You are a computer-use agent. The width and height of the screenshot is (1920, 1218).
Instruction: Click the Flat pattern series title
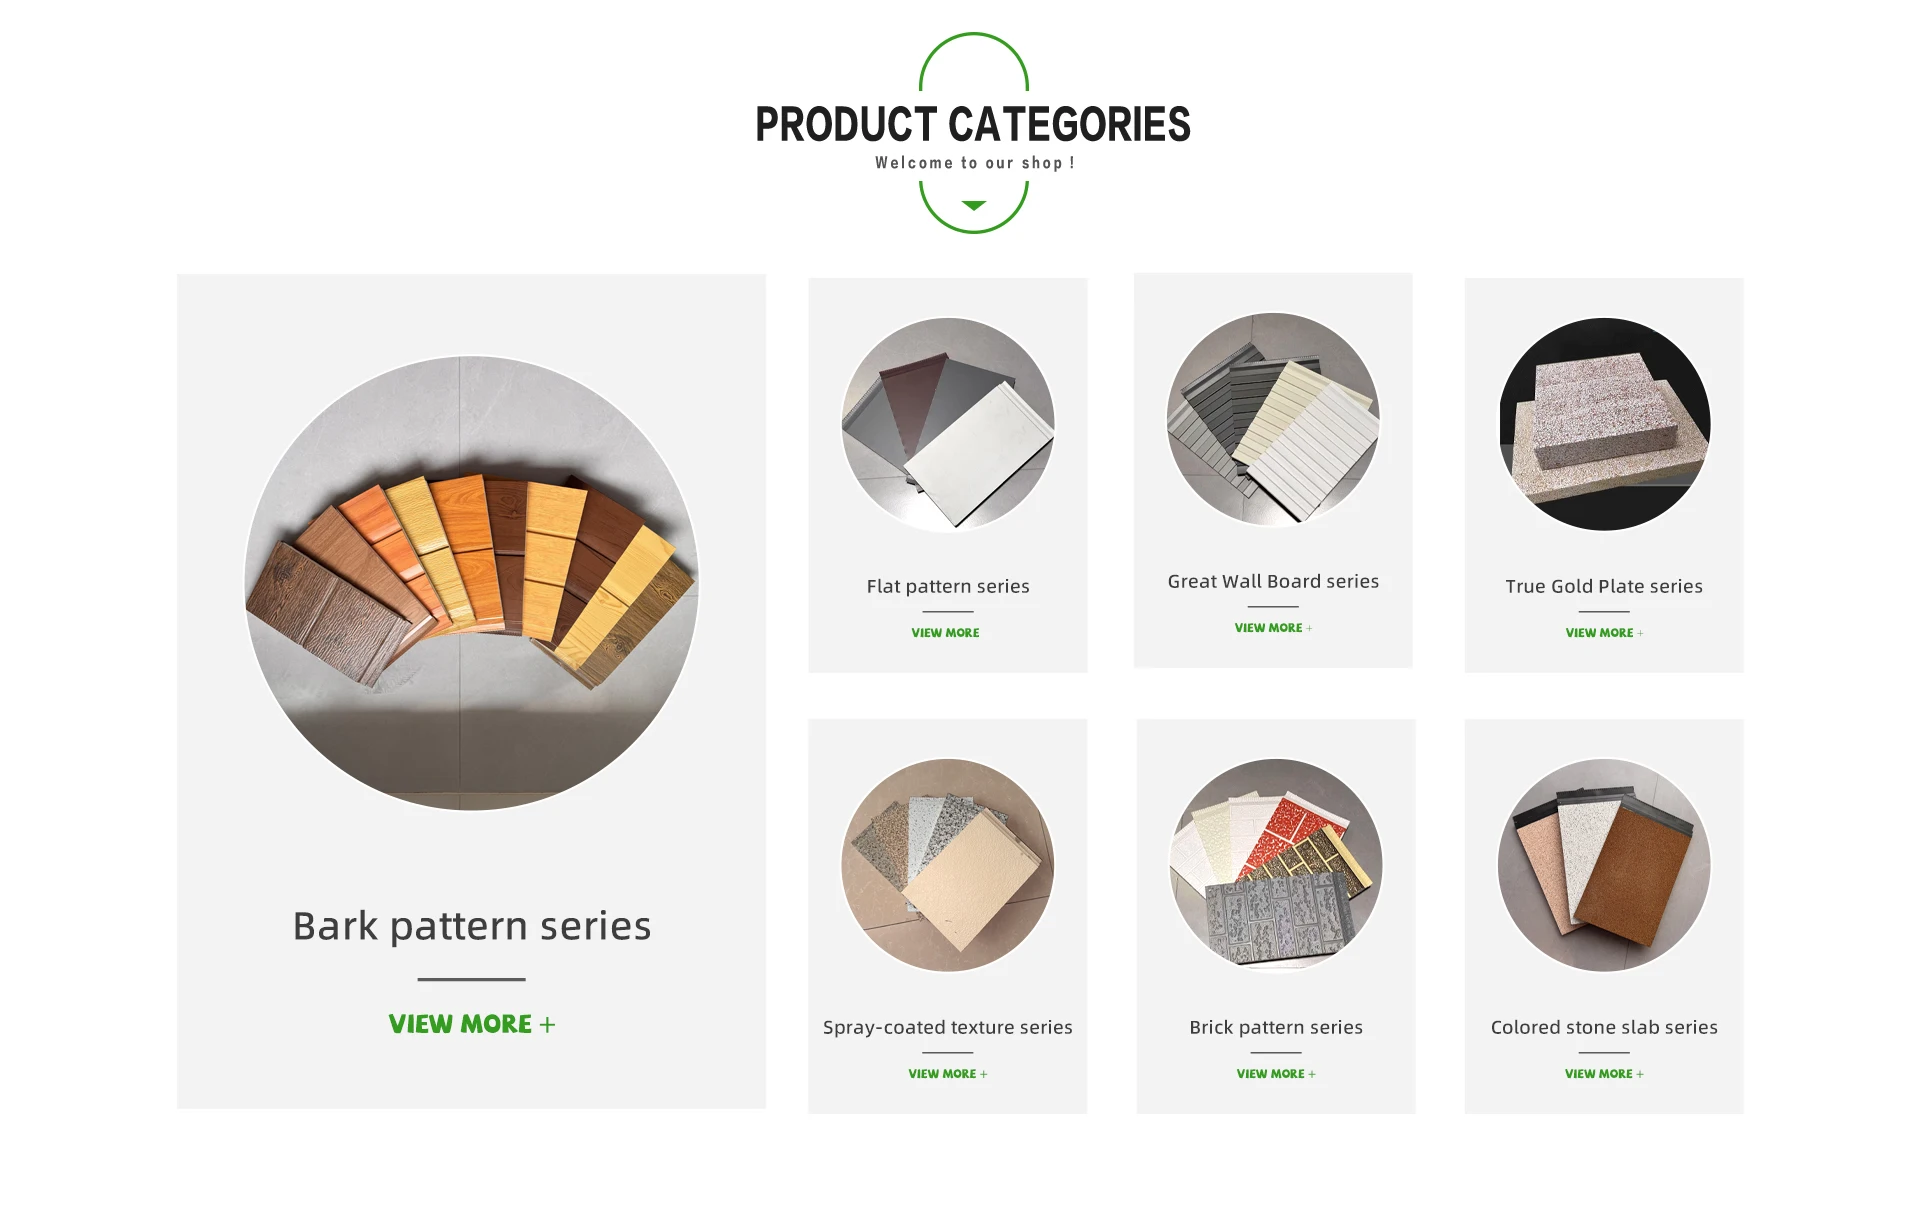pos(947,586)
